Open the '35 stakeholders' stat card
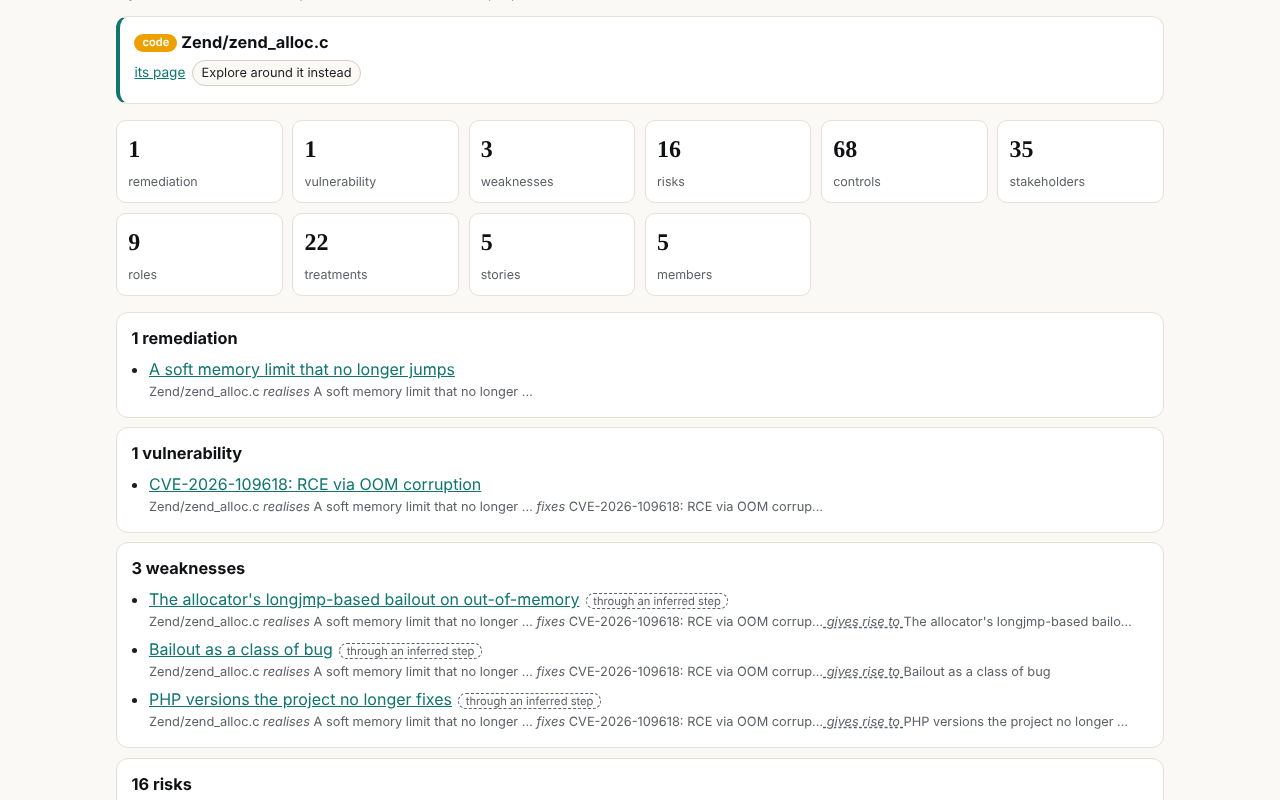 coord(1080,162)
